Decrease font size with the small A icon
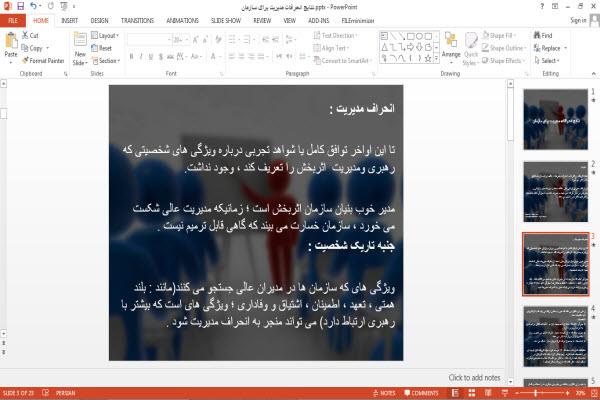This screenshot has width=600, height=400. pos(205,39)
